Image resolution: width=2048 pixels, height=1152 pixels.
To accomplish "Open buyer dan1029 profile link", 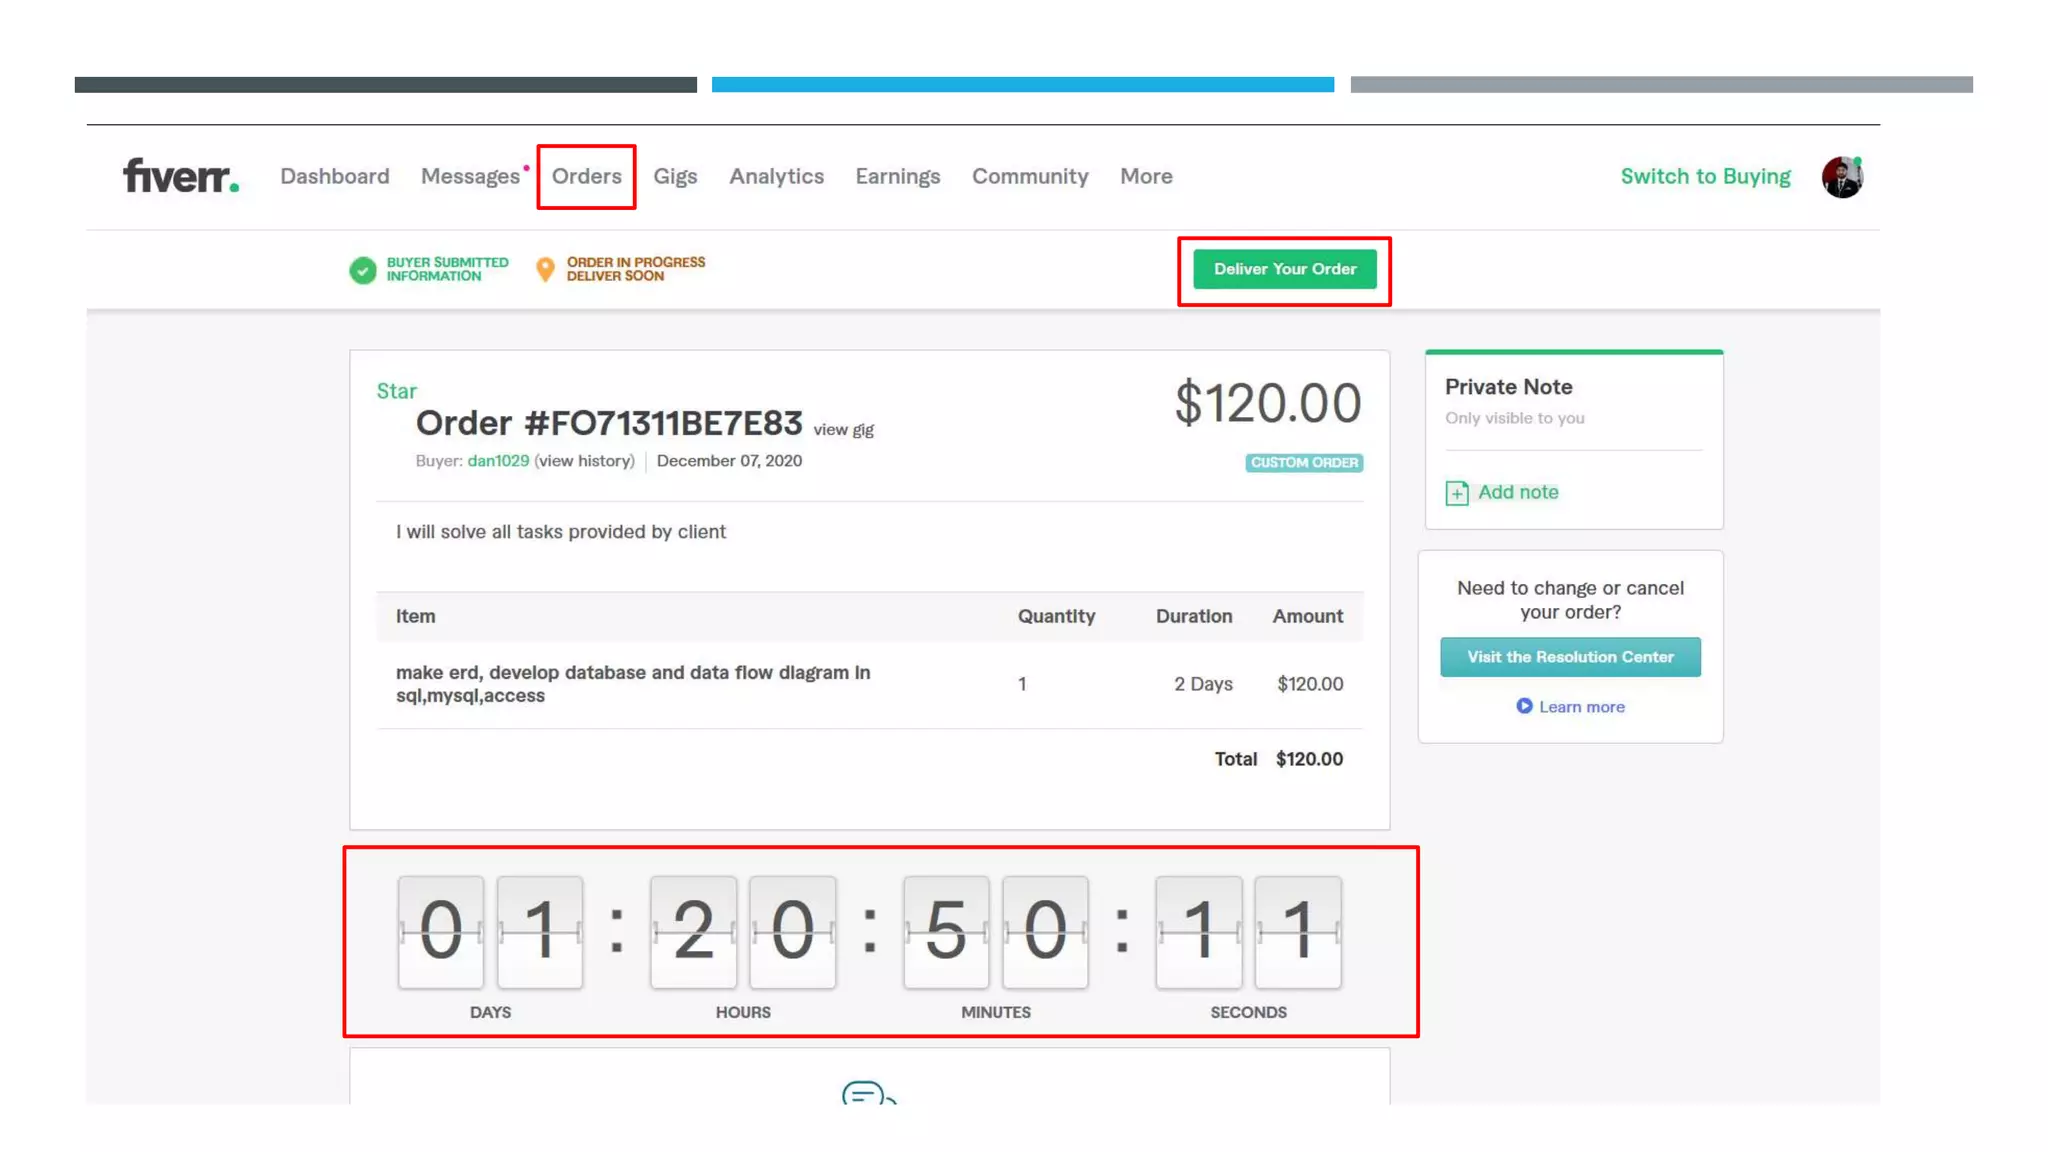I will pos(498,461).
